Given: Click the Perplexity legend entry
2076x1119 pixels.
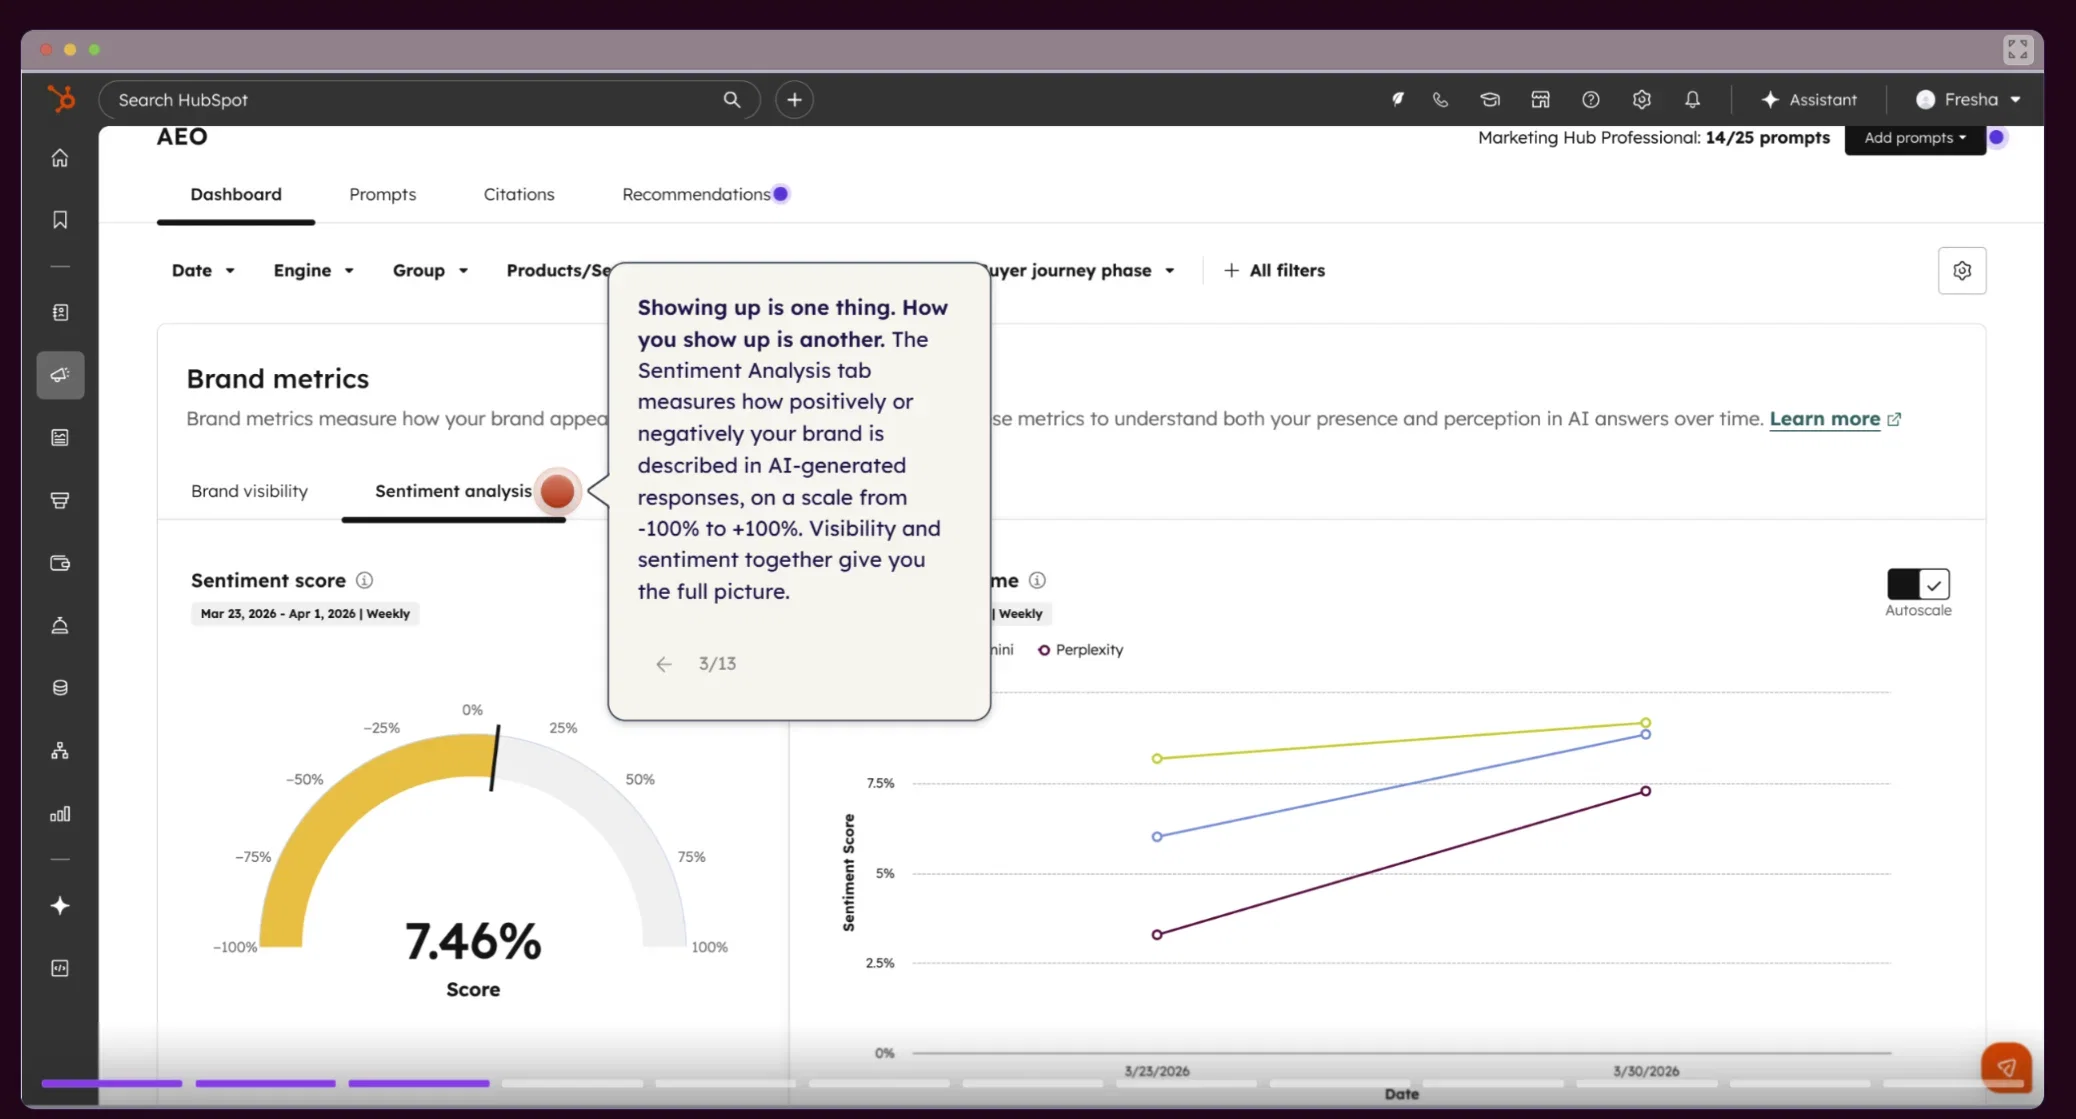Looking at the screenshot, I should pyautogui.click(x=1080, y=650).
